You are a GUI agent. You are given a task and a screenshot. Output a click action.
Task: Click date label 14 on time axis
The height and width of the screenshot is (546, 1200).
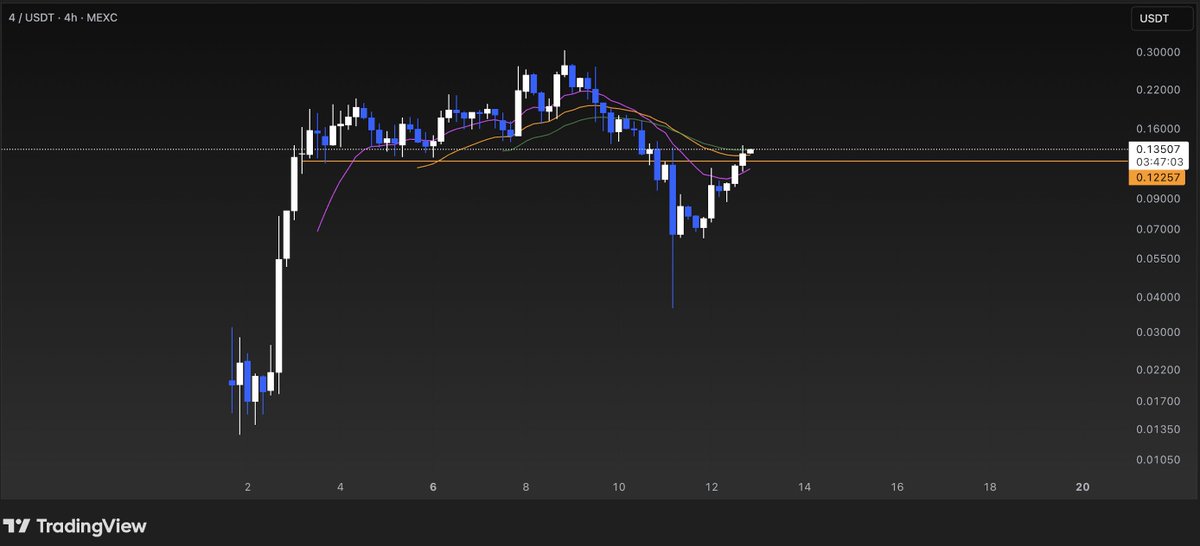click(804, 487)
